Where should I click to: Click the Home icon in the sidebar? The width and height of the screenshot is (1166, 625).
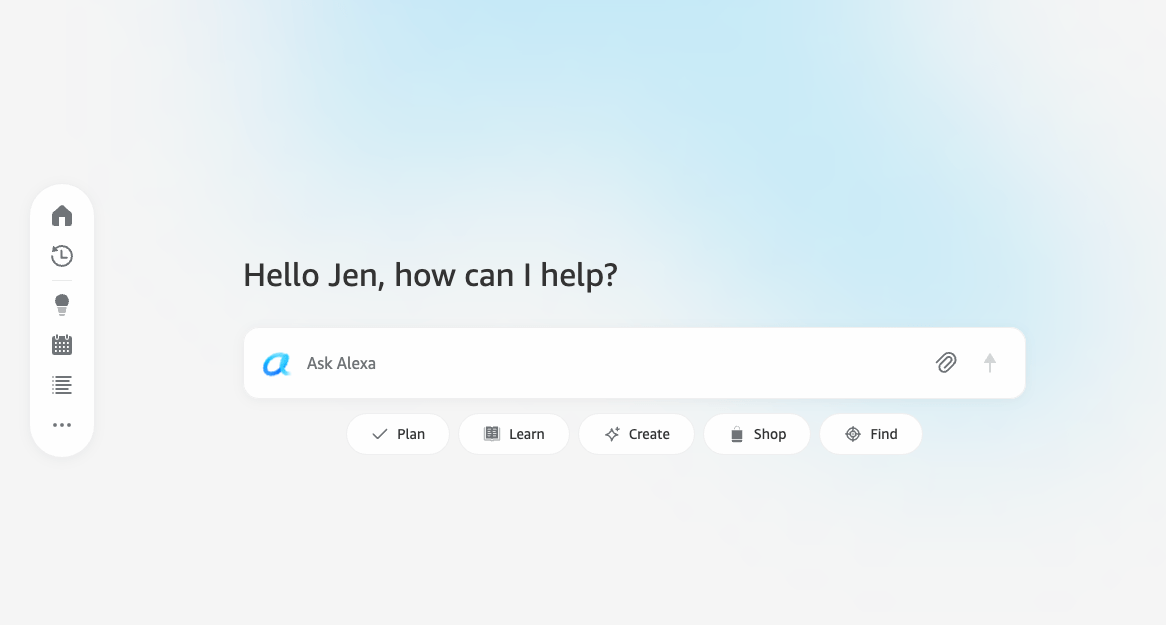[x=62, y=215]
